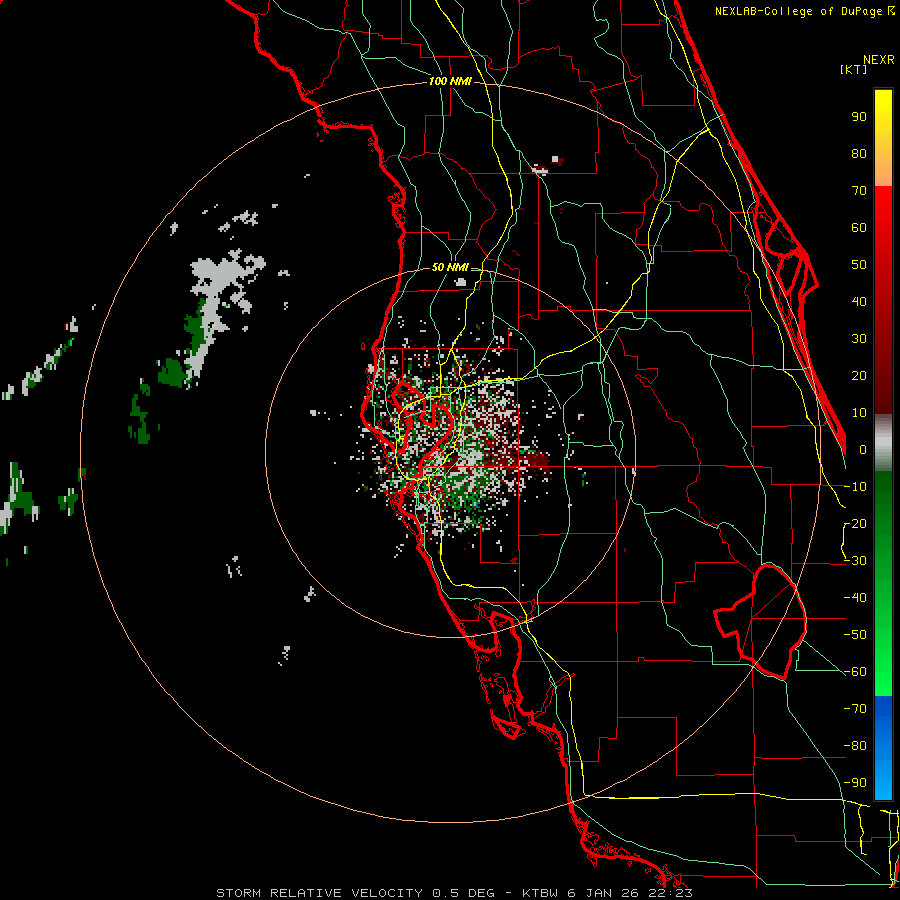Select the "-40" value on velocity scale
Image resolution: width=900 pixels, height=900 pixels.
[855, 598]
